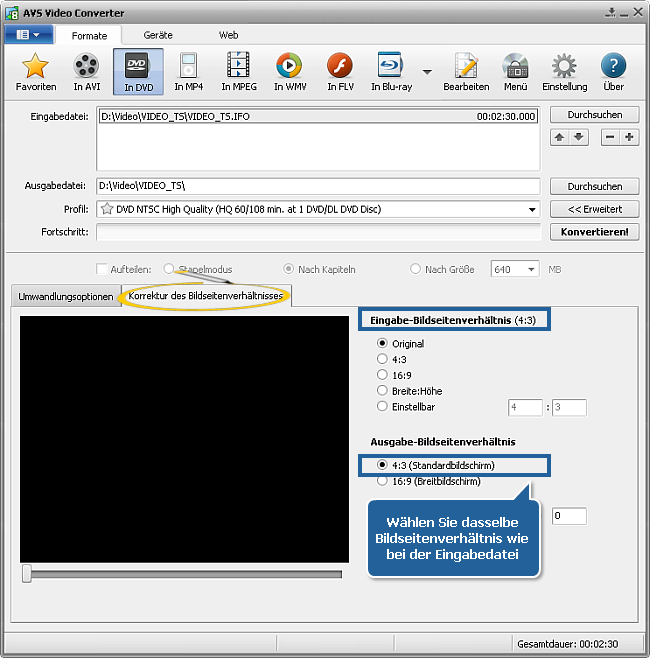This screenshot has width=650, height=658.
Task: Click the numeric field showing 0
Action: tap(569, 516)
